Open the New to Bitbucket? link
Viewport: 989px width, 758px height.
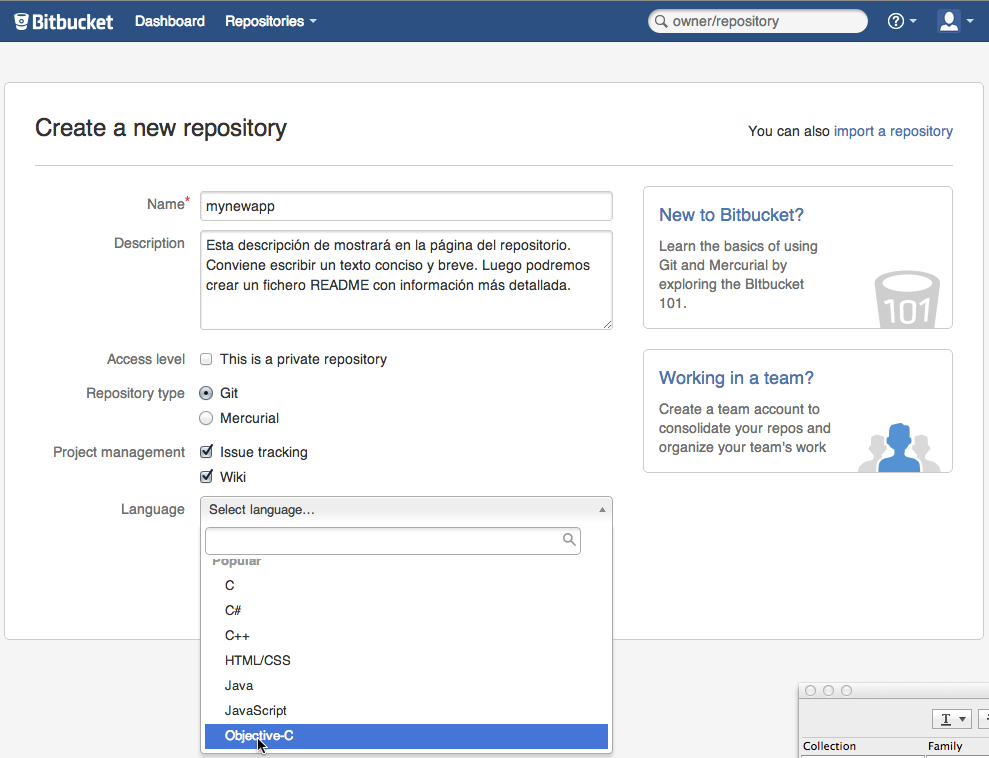click(731, 215)
